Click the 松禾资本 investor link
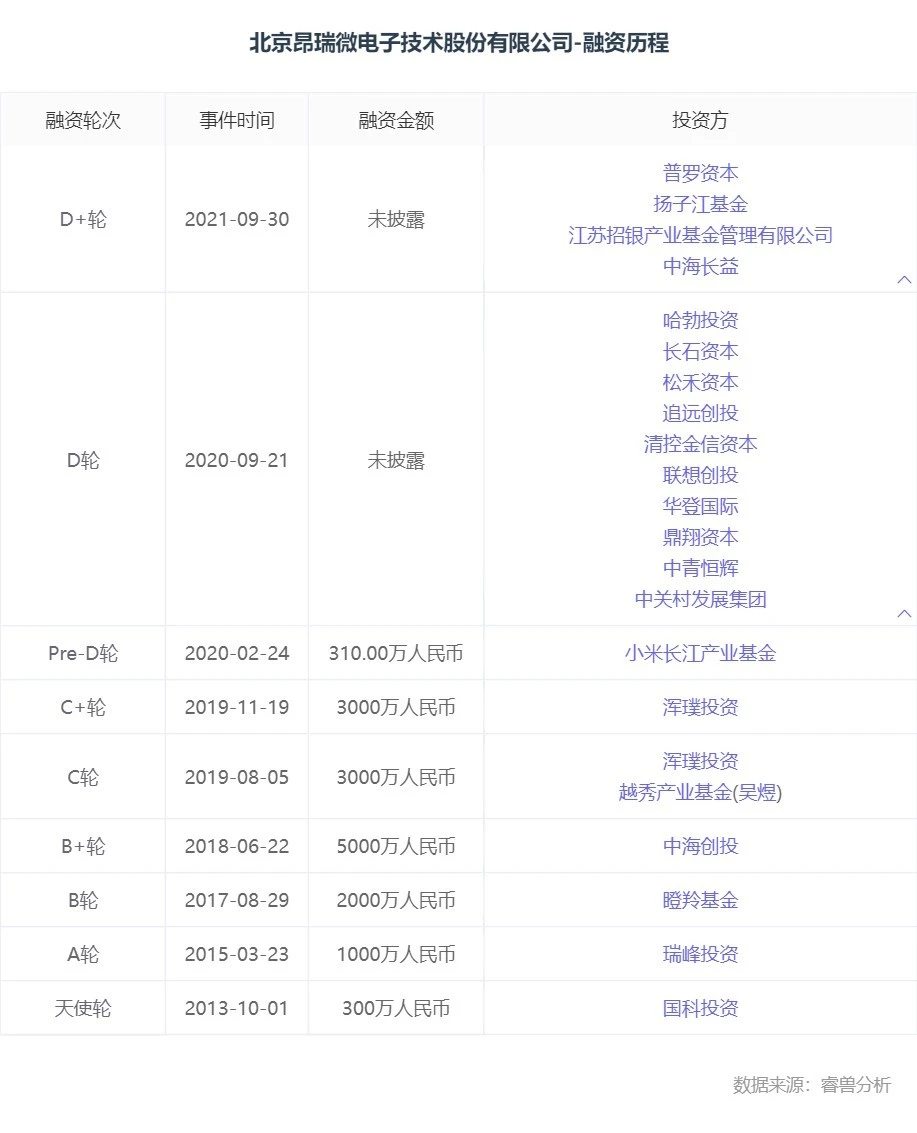The image size is (917, 1133). [700, 382]
